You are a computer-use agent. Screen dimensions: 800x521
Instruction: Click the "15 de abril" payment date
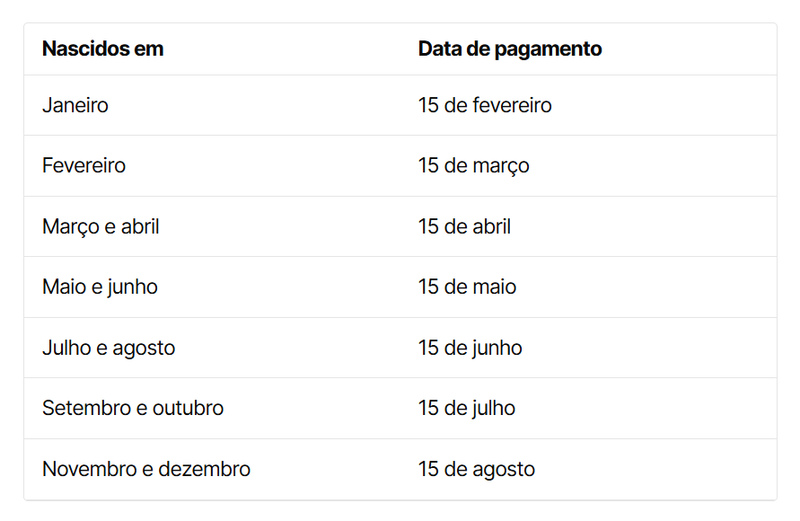pos(465,227)
